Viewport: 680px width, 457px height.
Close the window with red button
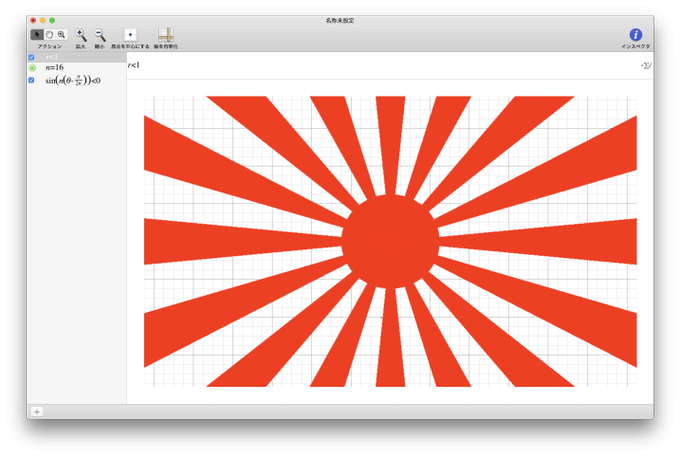pyautogui.click(x=33, y=20)
